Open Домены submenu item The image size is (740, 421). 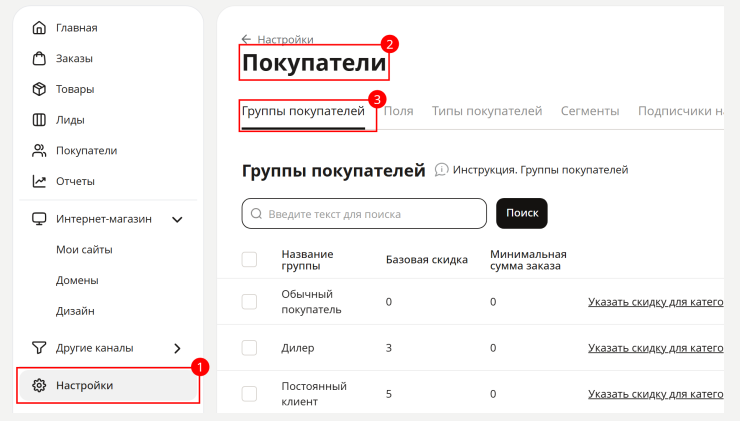pyautogui.click(x=77, y=280)
